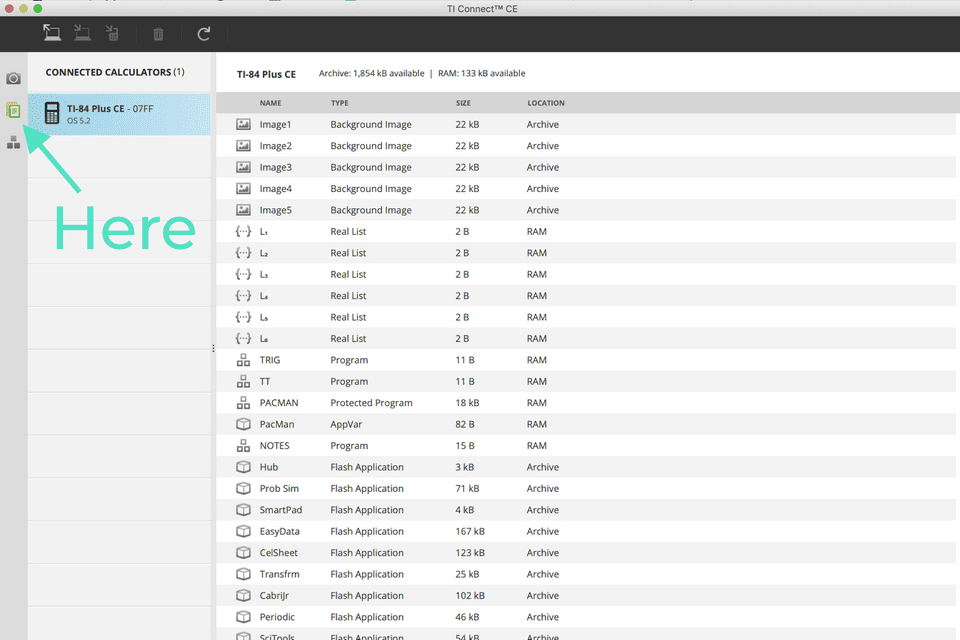The width and height of the screenshot is (960, 640).
Task: Select the Image1 name text
Action: tap(276, 124)
